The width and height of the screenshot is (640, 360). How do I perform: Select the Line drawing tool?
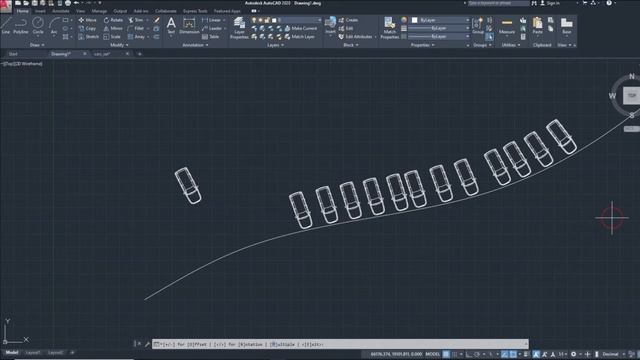click(6, 26)
